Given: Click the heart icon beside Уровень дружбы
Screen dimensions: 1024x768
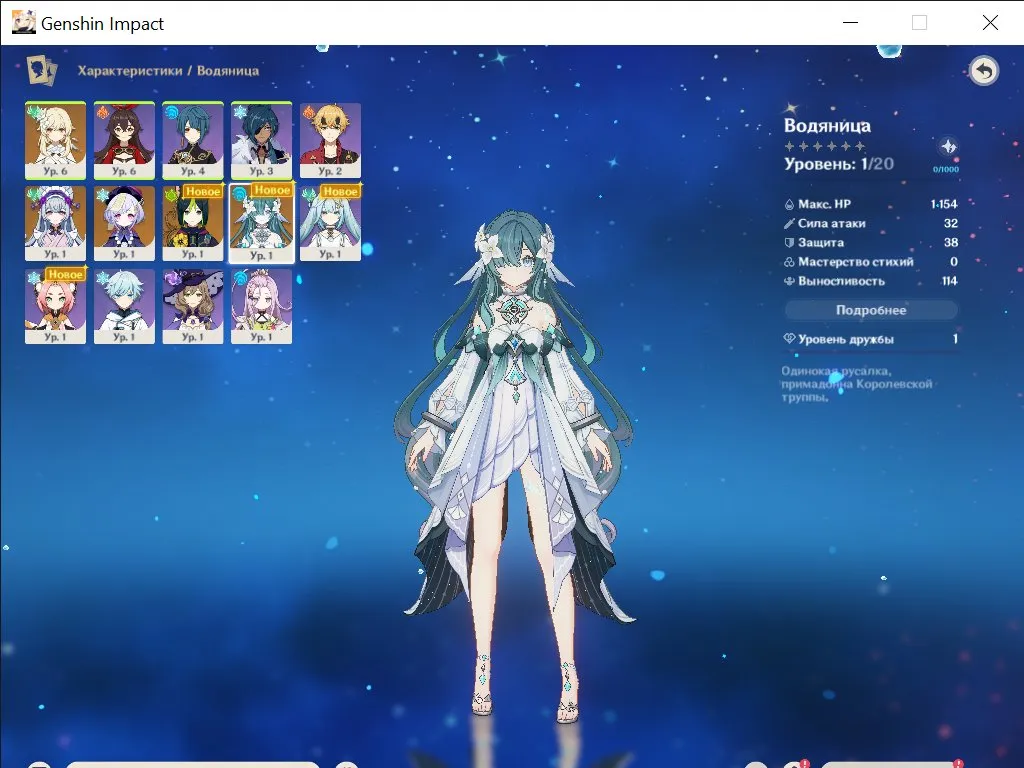Looking at the screenshot, I should click(789, 339).
